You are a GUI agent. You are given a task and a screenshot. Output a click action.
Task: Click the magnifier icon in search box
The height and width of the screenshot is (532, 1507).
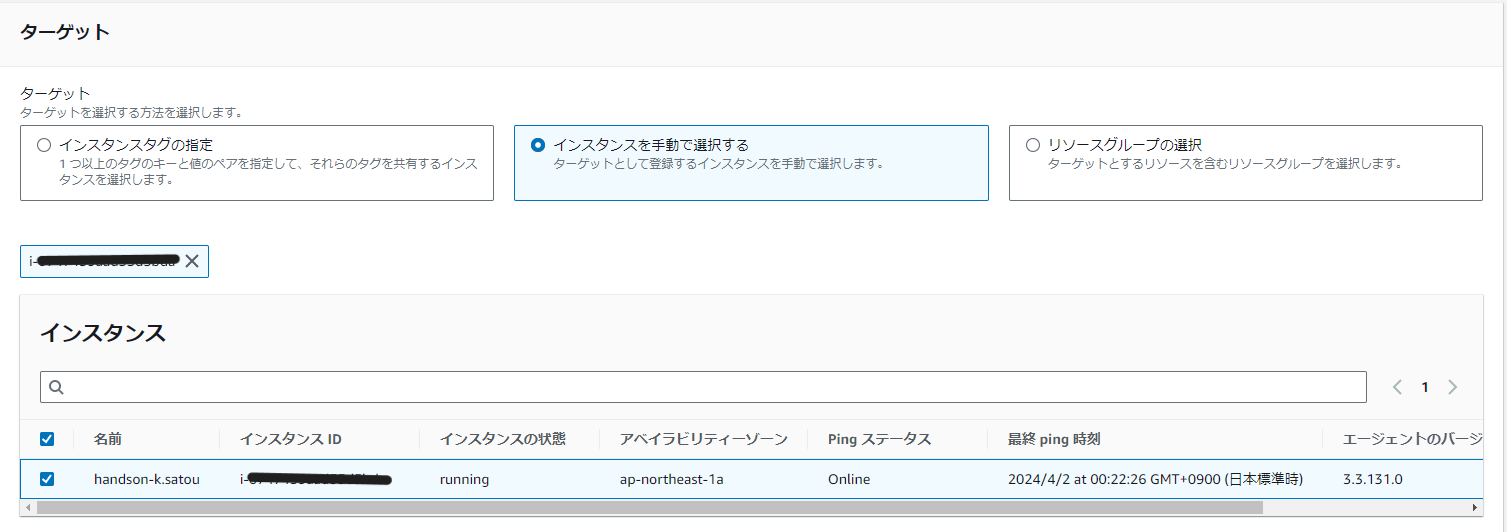click(56, 387)
